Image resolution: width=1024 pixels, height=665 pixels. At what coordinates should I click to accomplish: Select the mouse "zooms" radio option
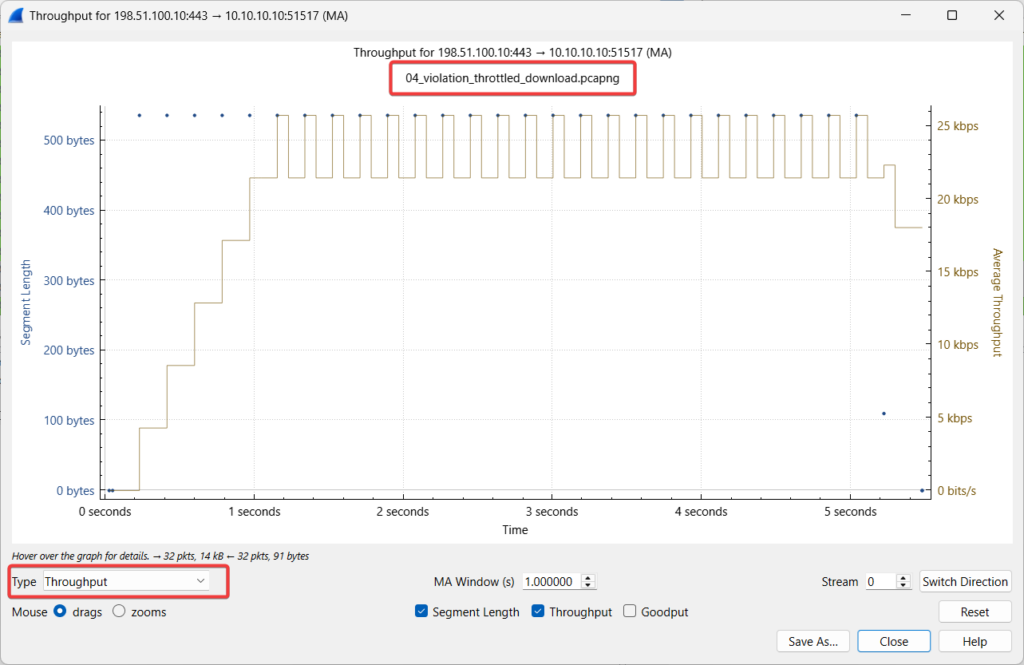pos(119,612)
